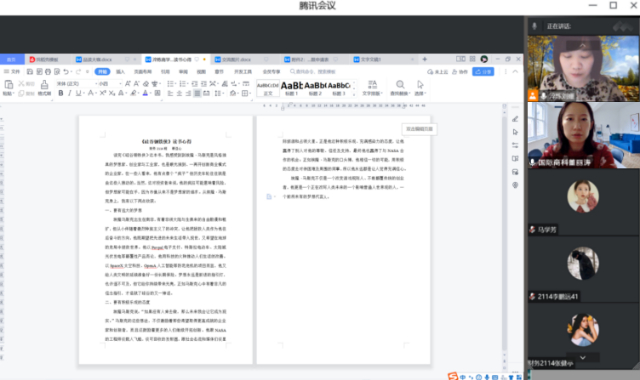Align text left in paragraph group
Image resolution: width=640 pixels, height=380 pixels.
170,93
